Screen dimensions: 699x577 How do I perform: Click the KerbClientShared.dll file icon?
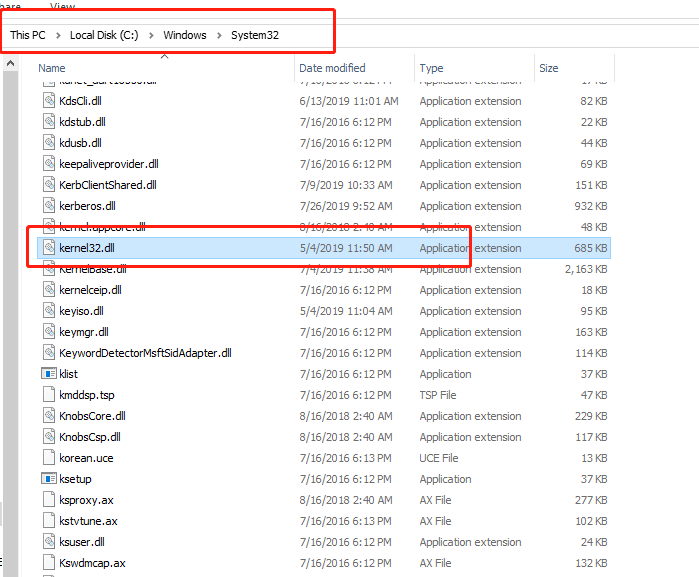[49, 184]
